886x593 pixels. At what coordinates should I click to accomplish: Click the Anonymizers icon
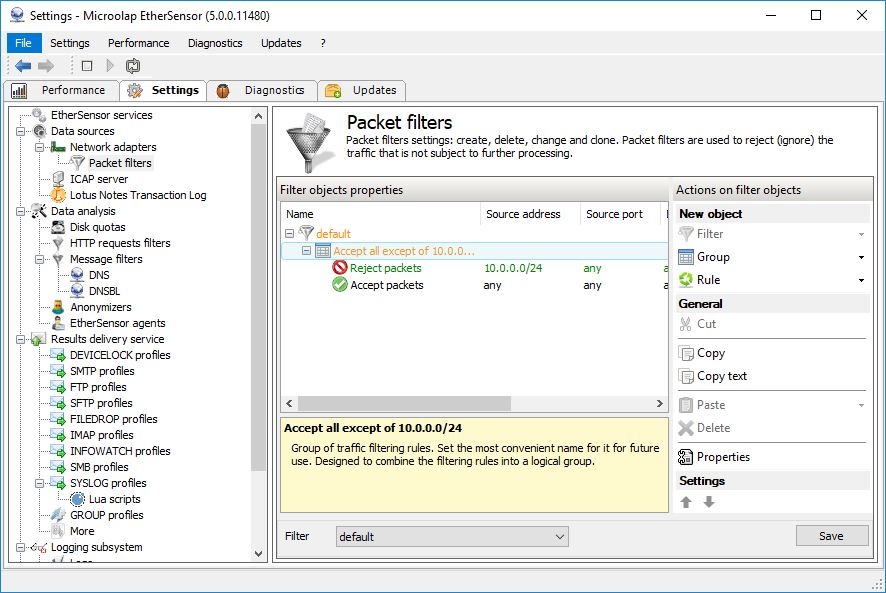58,307
